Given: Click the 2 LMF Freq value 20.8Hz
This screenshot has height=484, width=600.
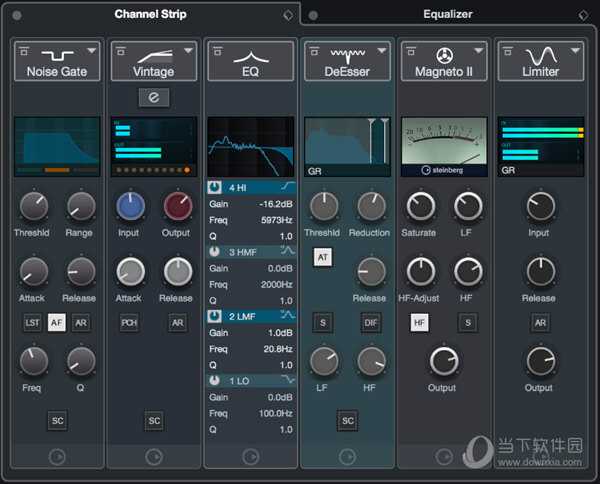Looking at the screenshot, I should (278, 349).
